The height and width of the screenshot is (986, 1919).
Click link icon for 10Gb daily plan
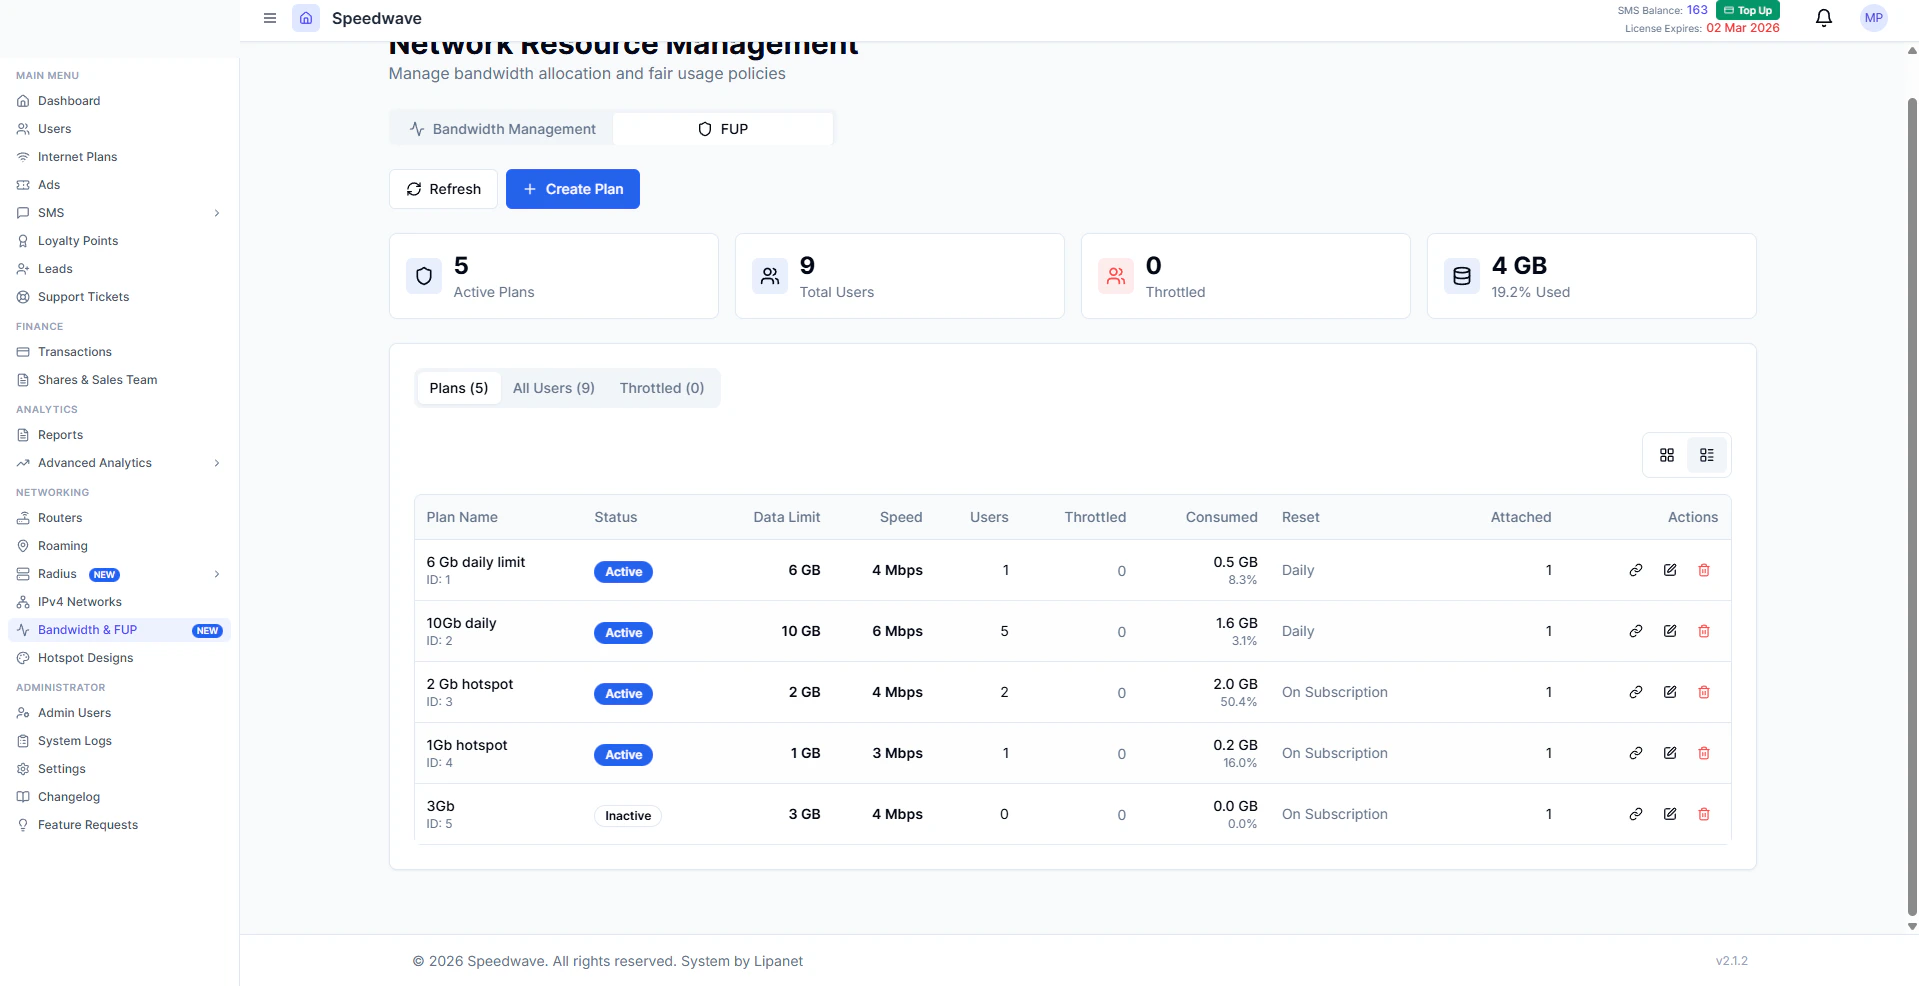[x=1636, y=631]
